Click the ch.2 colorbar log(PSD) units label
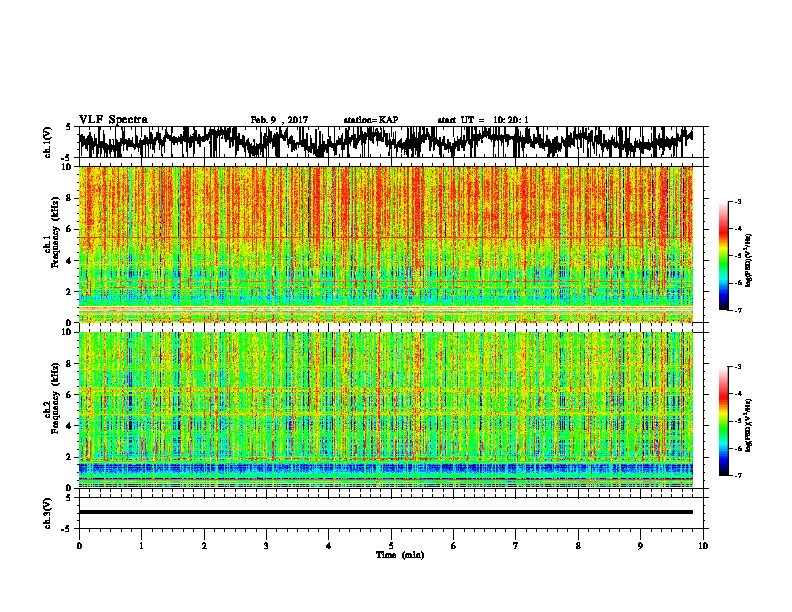The image size is (792, 612). pyautogui.click(x=748, y=425)
